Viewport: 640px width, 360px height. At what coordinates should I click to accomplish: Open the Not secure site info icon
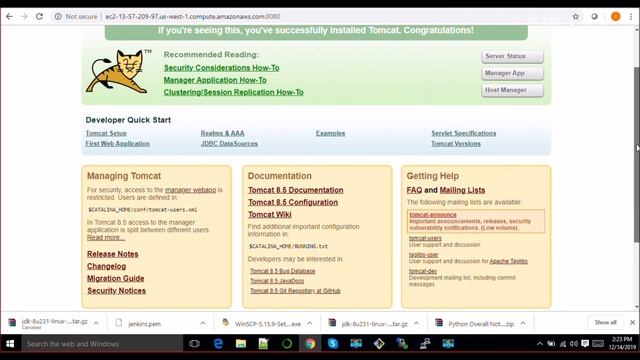click(x=58, y=16)
